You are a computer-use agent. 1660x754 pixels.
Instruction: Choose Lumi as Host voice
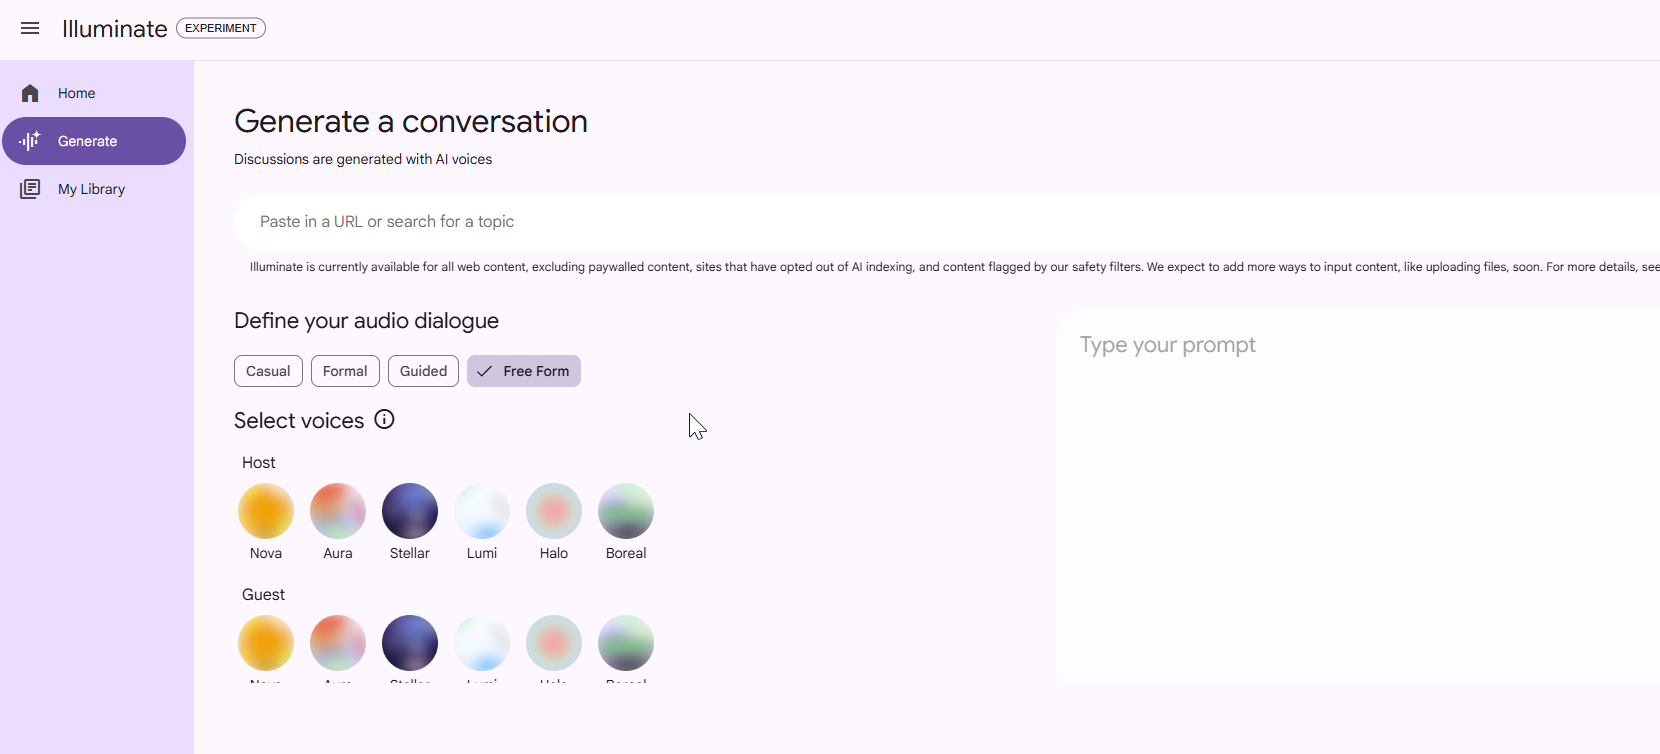(482, 511)
